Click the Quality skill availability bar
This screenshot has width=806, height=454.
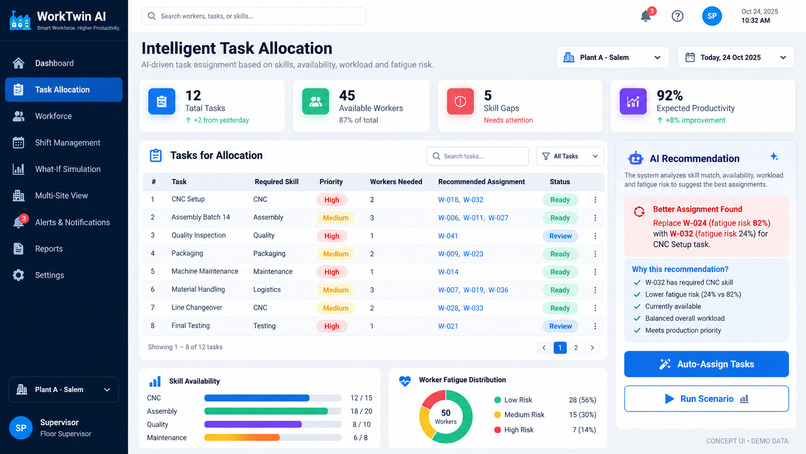[x=272, y=424]
